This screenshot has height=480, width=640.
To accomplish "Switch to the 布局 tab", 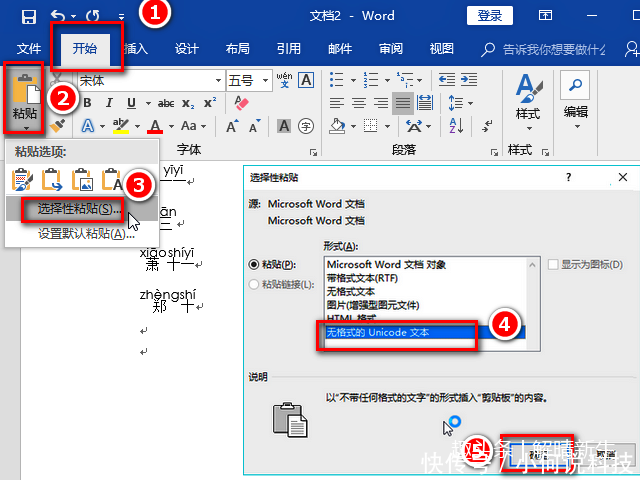I will coord(238,49).
